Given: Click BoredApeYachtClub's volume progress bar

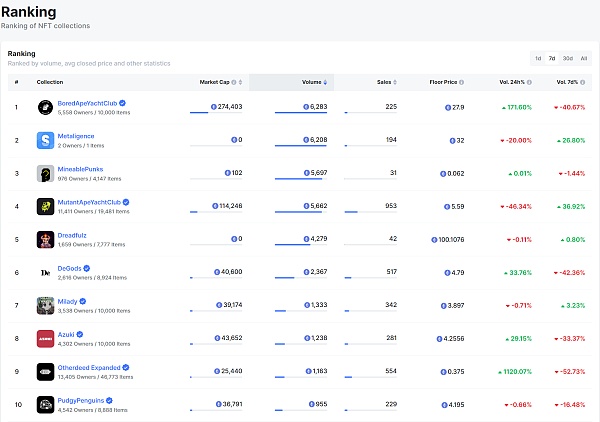Looking at the screenshot, I should tap(299, 113).
